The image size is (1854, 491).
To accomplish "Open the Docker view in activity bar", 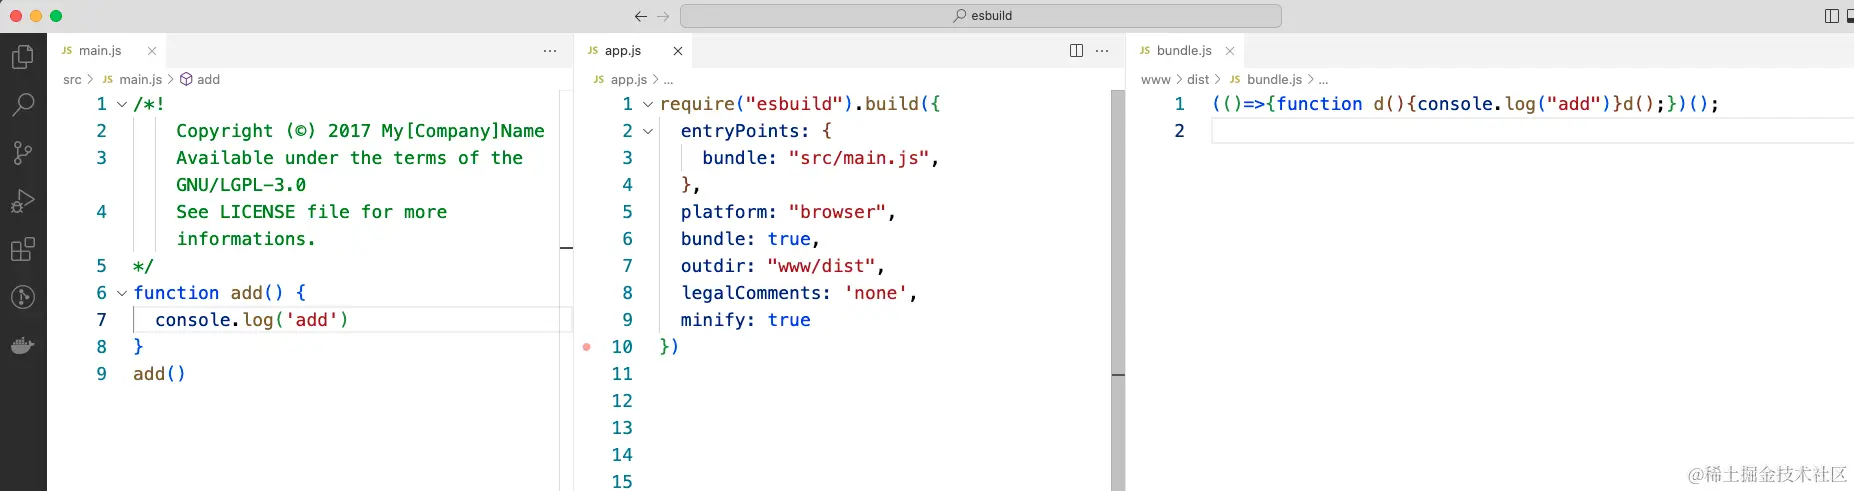I will (22, 346).
